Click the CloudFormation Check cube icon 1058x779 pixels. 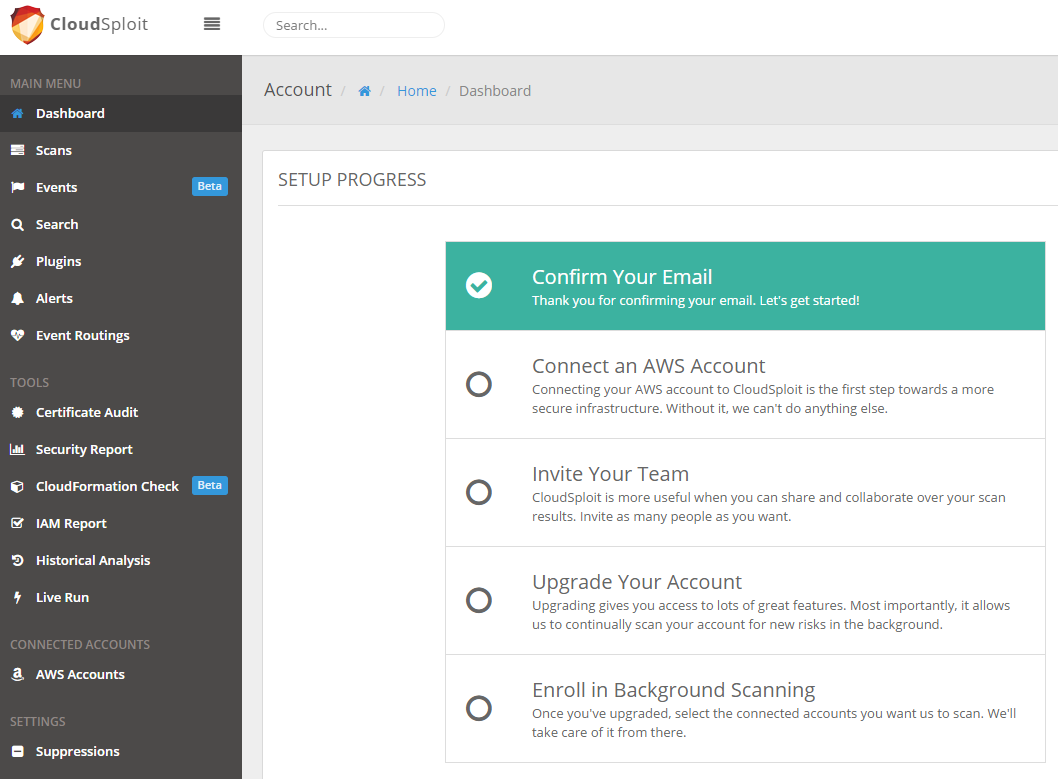pyautogui.click(x=18, y=486)
